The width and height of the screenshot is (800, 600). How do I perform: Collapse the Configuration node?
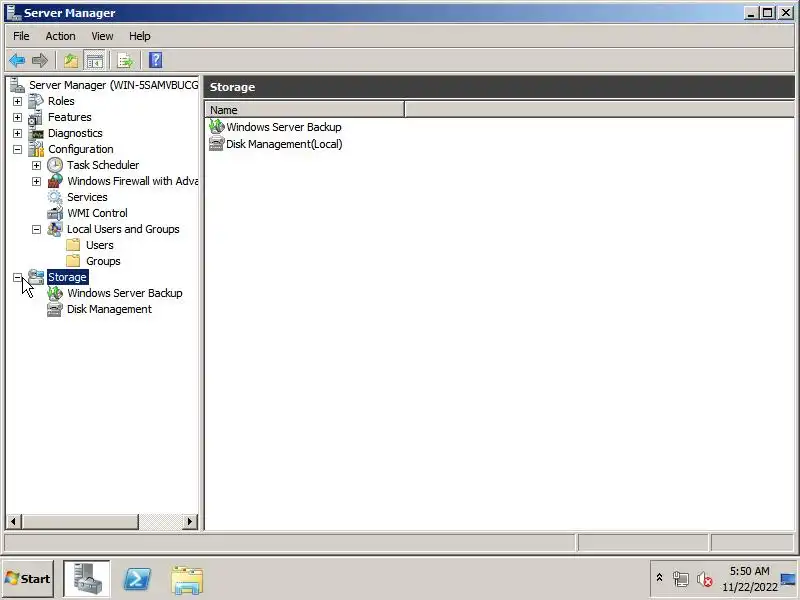tap(17, 149)
